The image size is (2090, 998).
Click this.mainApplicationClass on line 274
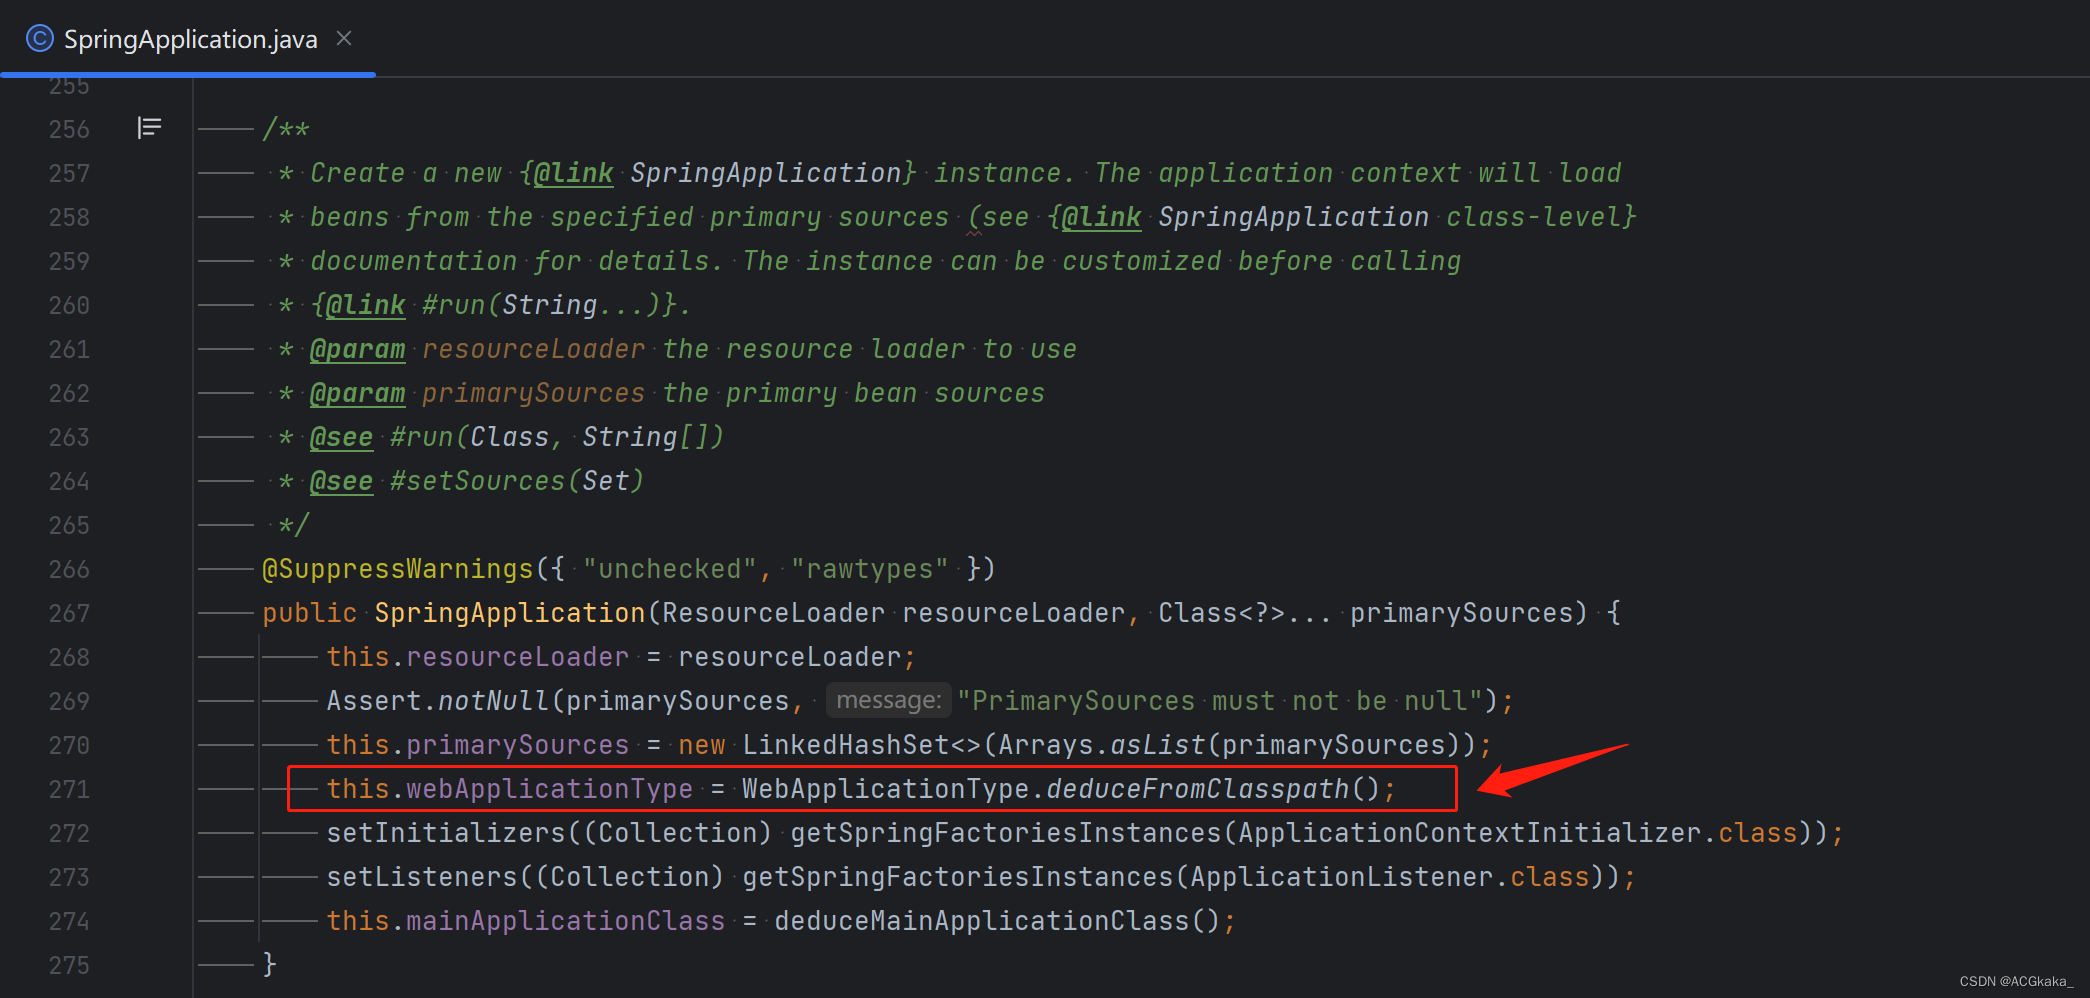tap(525, 921)
